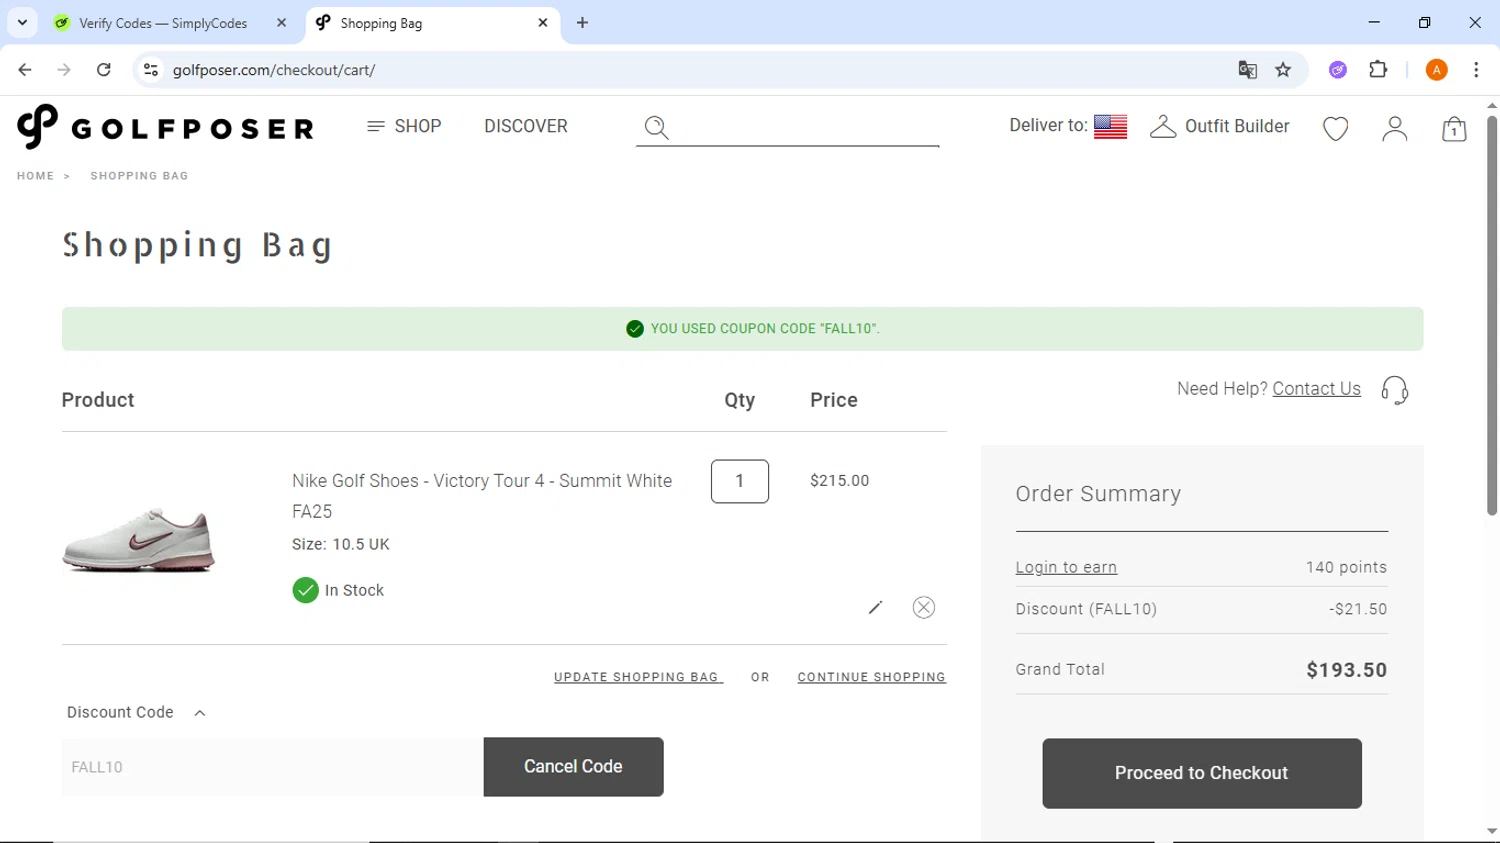Click the Size: 10.5 UK text
The width and height of the screenshot is (1500, 843).
click(x=341, y=544)
